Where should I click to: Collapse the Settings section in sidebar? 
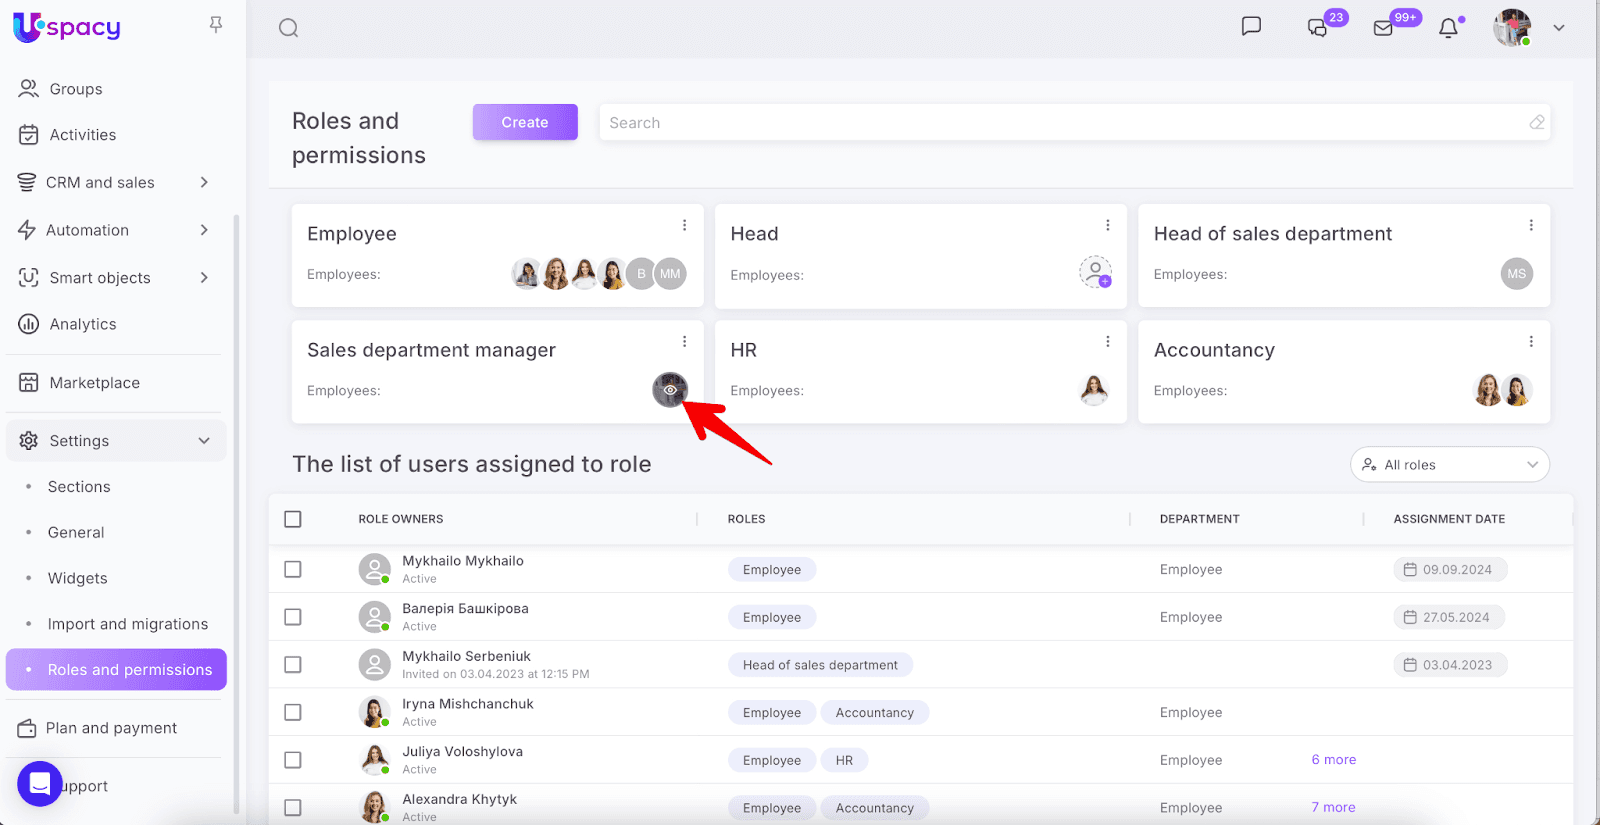[x=204, y=441]
